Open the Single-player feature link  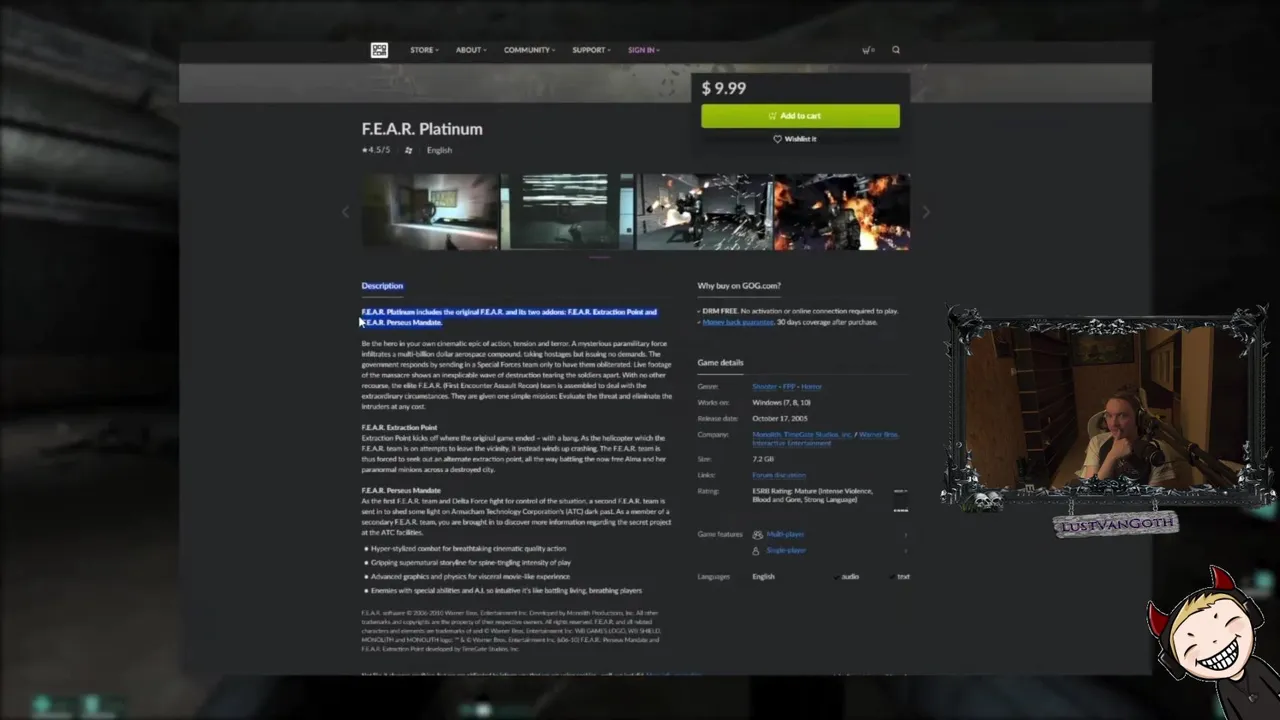coord(785,550)
